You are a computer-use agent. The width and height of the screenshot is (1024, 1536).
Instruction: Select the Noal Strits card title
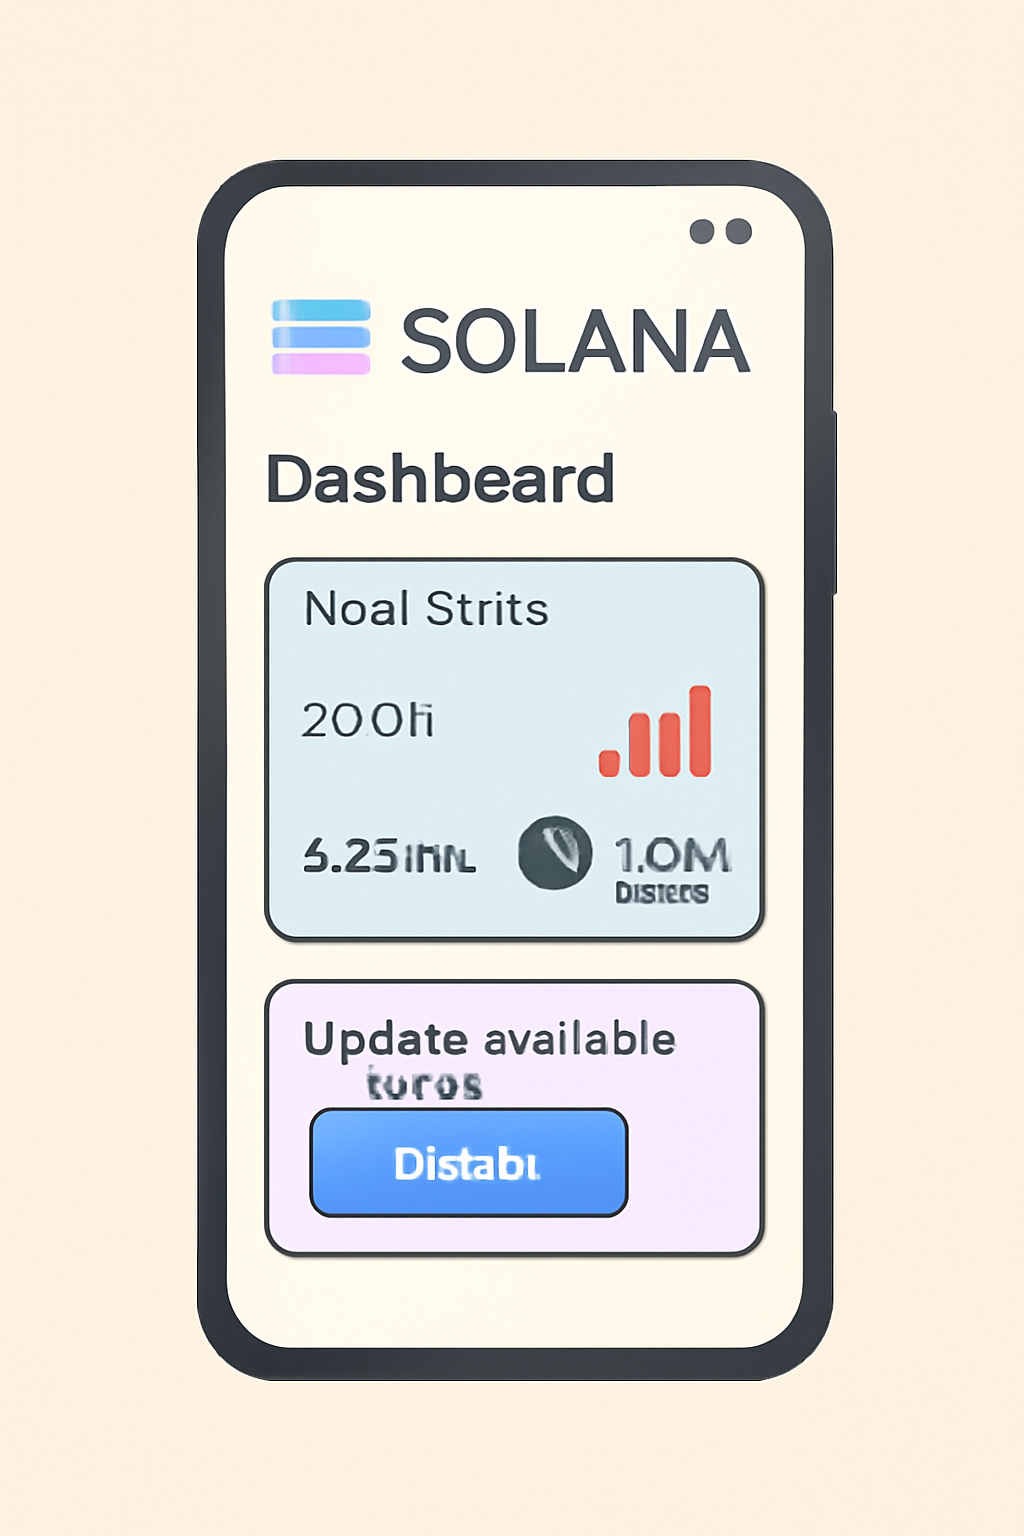pyautogui.click(x=426, y=609)
